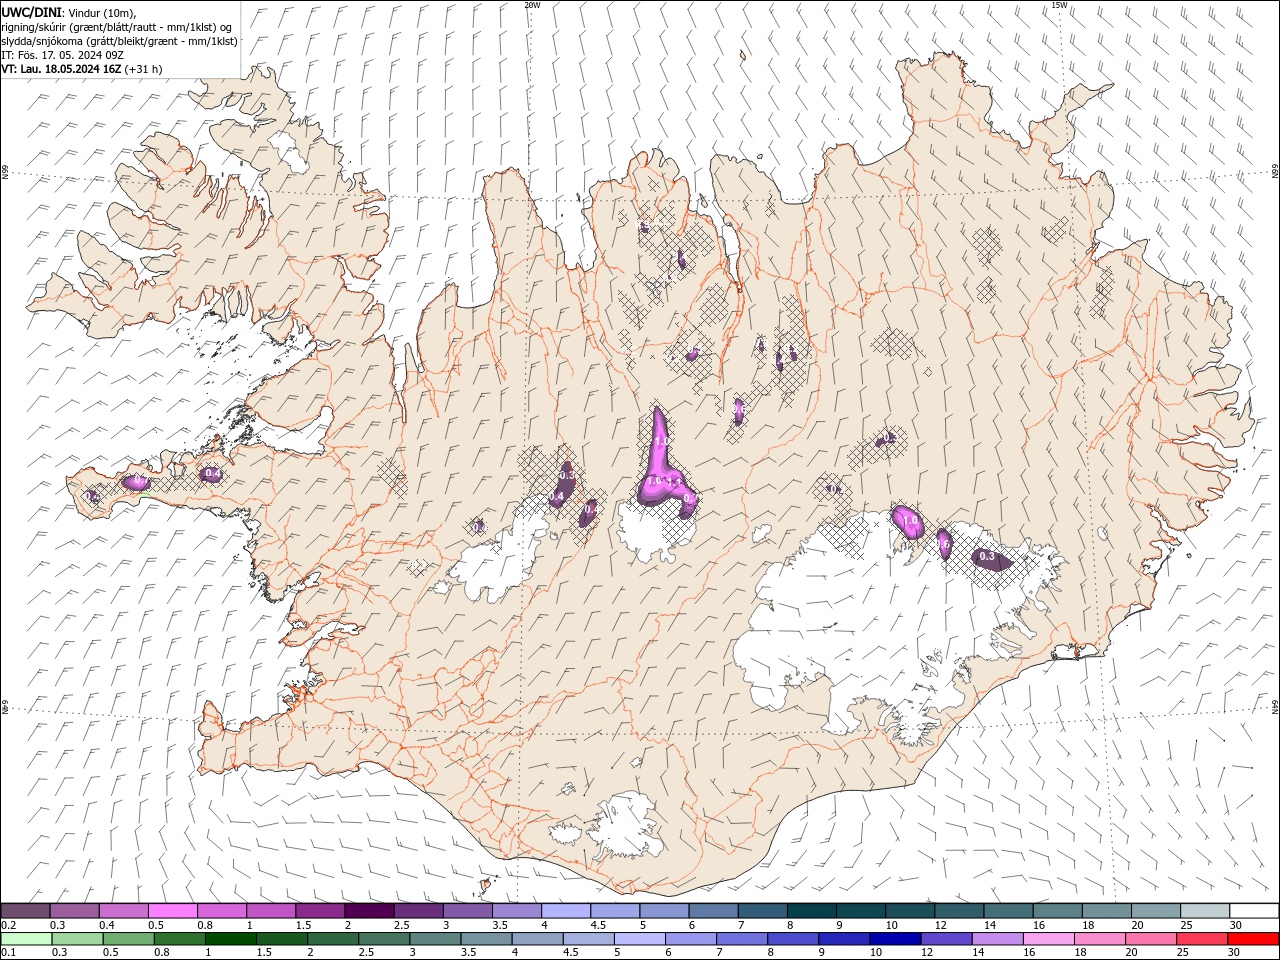Choose the darkest green 1 rain swatch
The image size is (1280, 960).
tap(231, 939)
